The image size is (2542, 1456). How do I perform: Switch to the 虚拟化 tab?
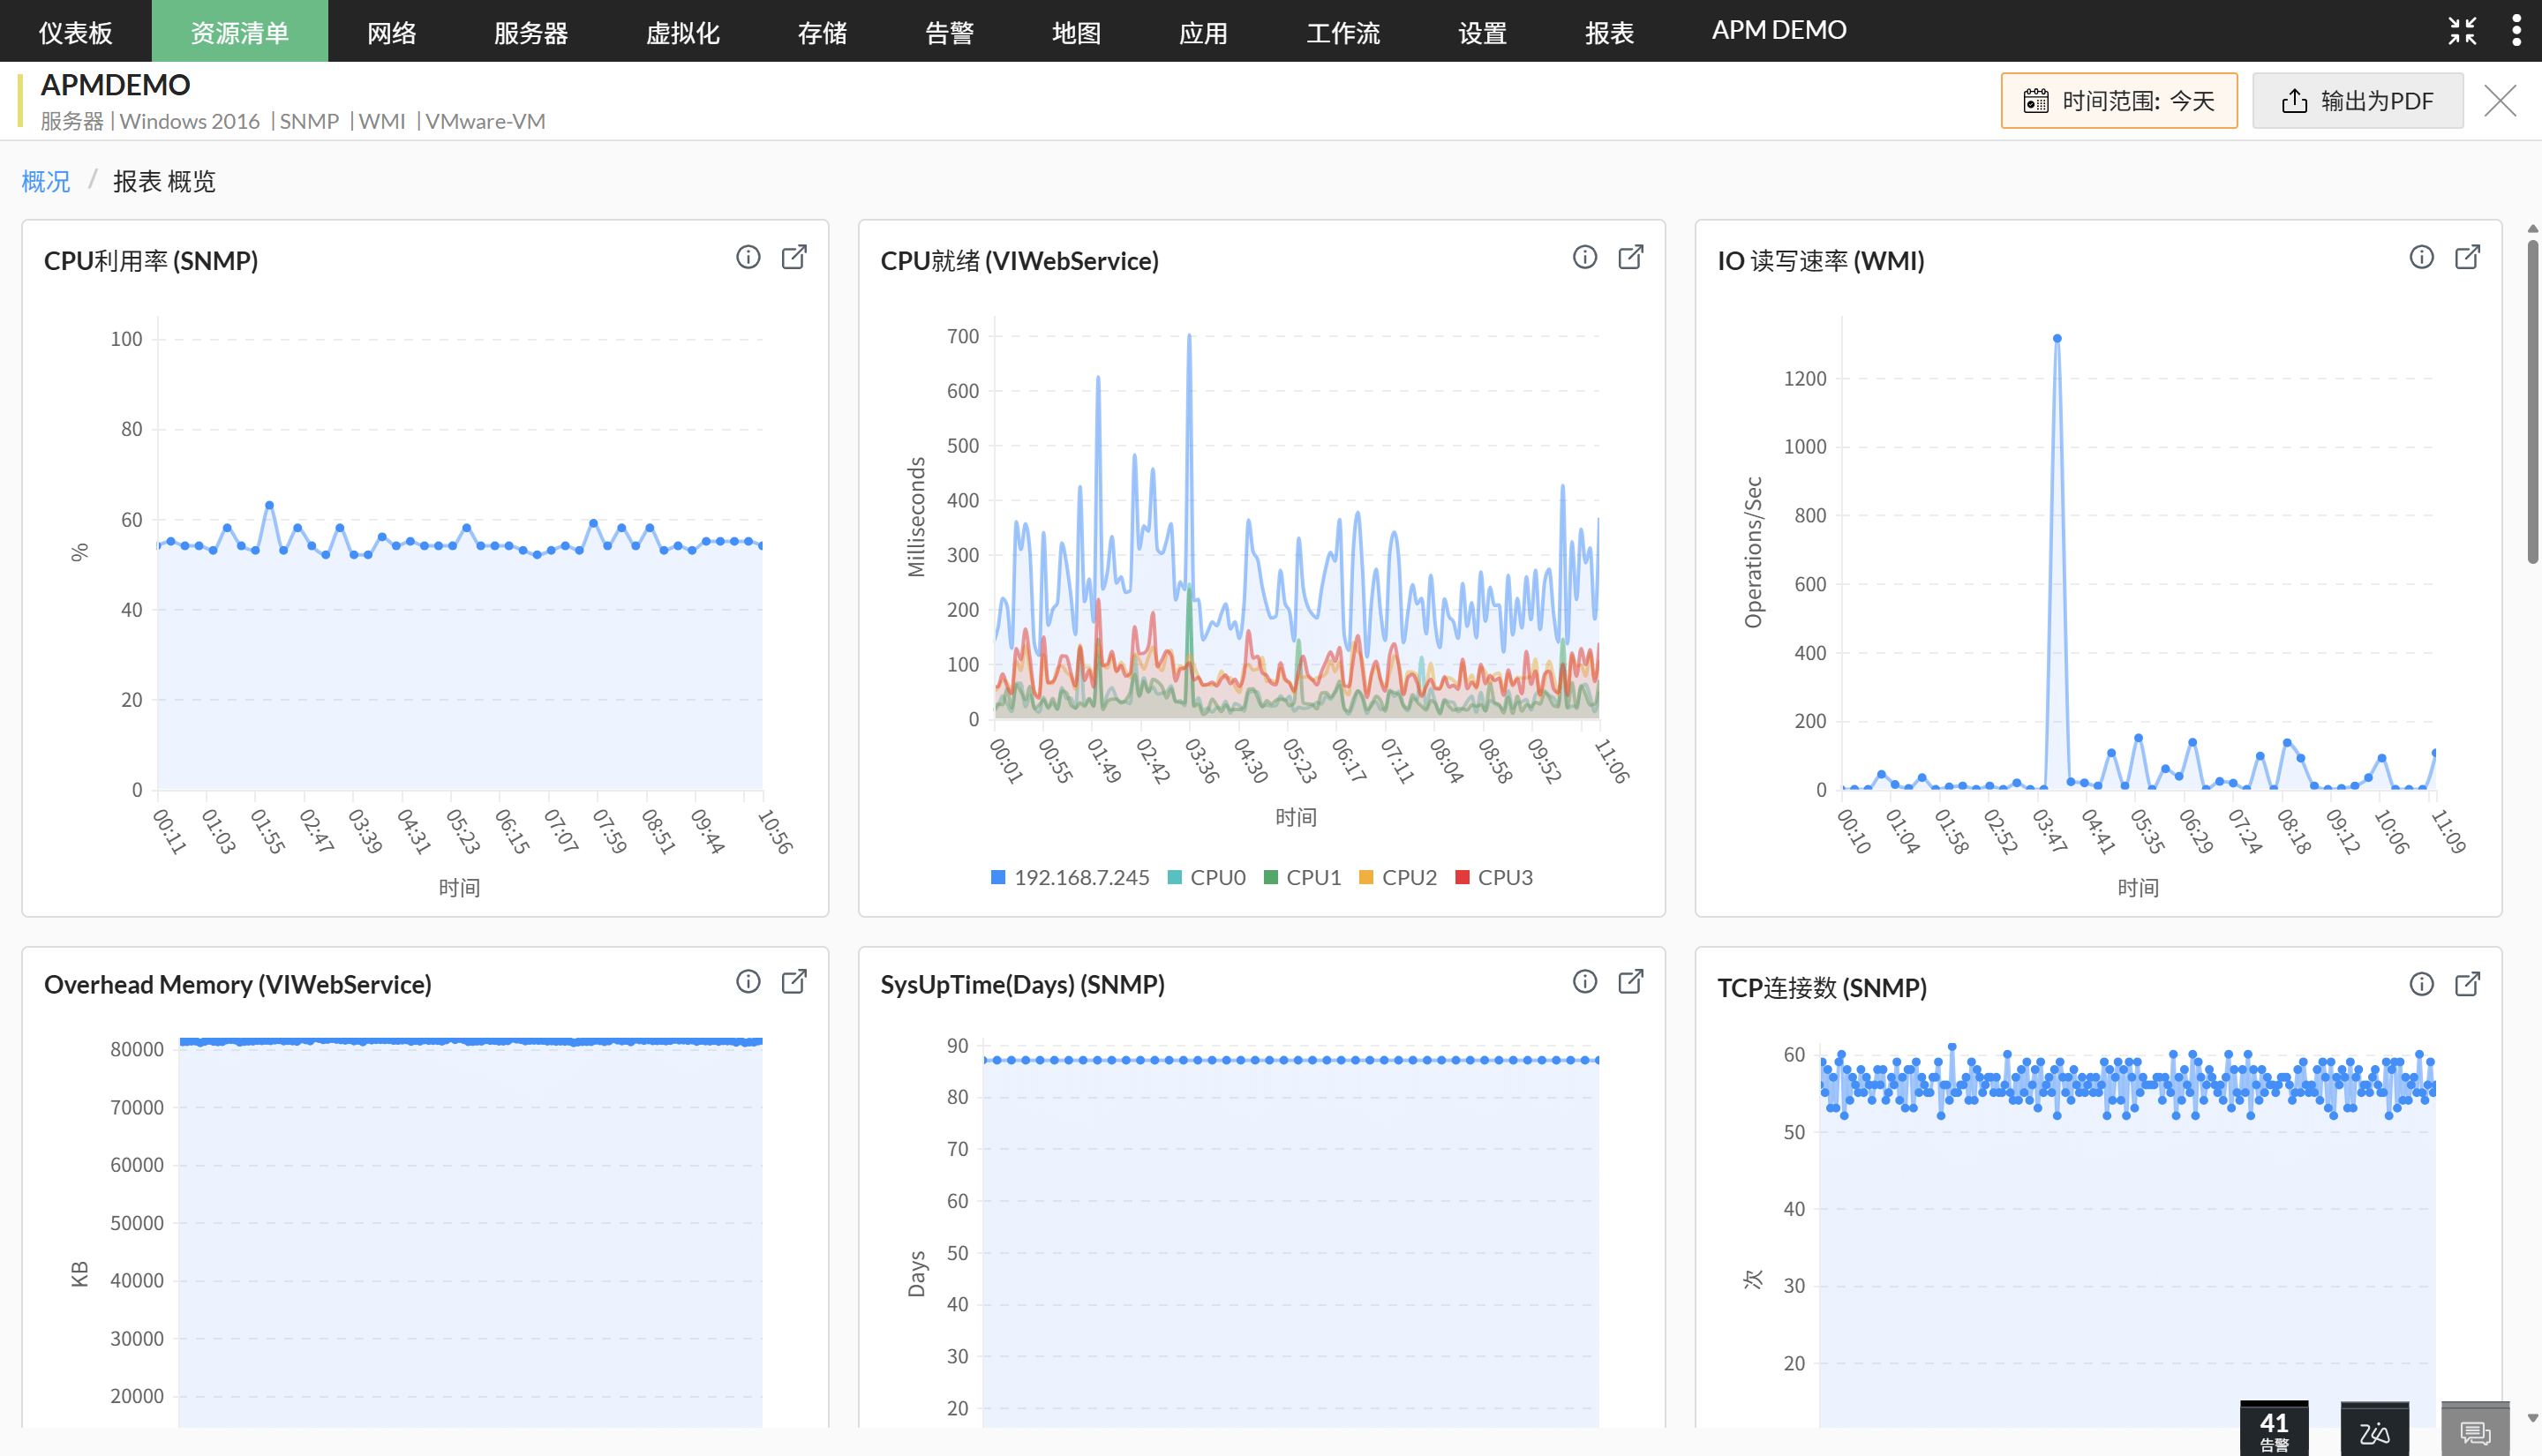682,33
